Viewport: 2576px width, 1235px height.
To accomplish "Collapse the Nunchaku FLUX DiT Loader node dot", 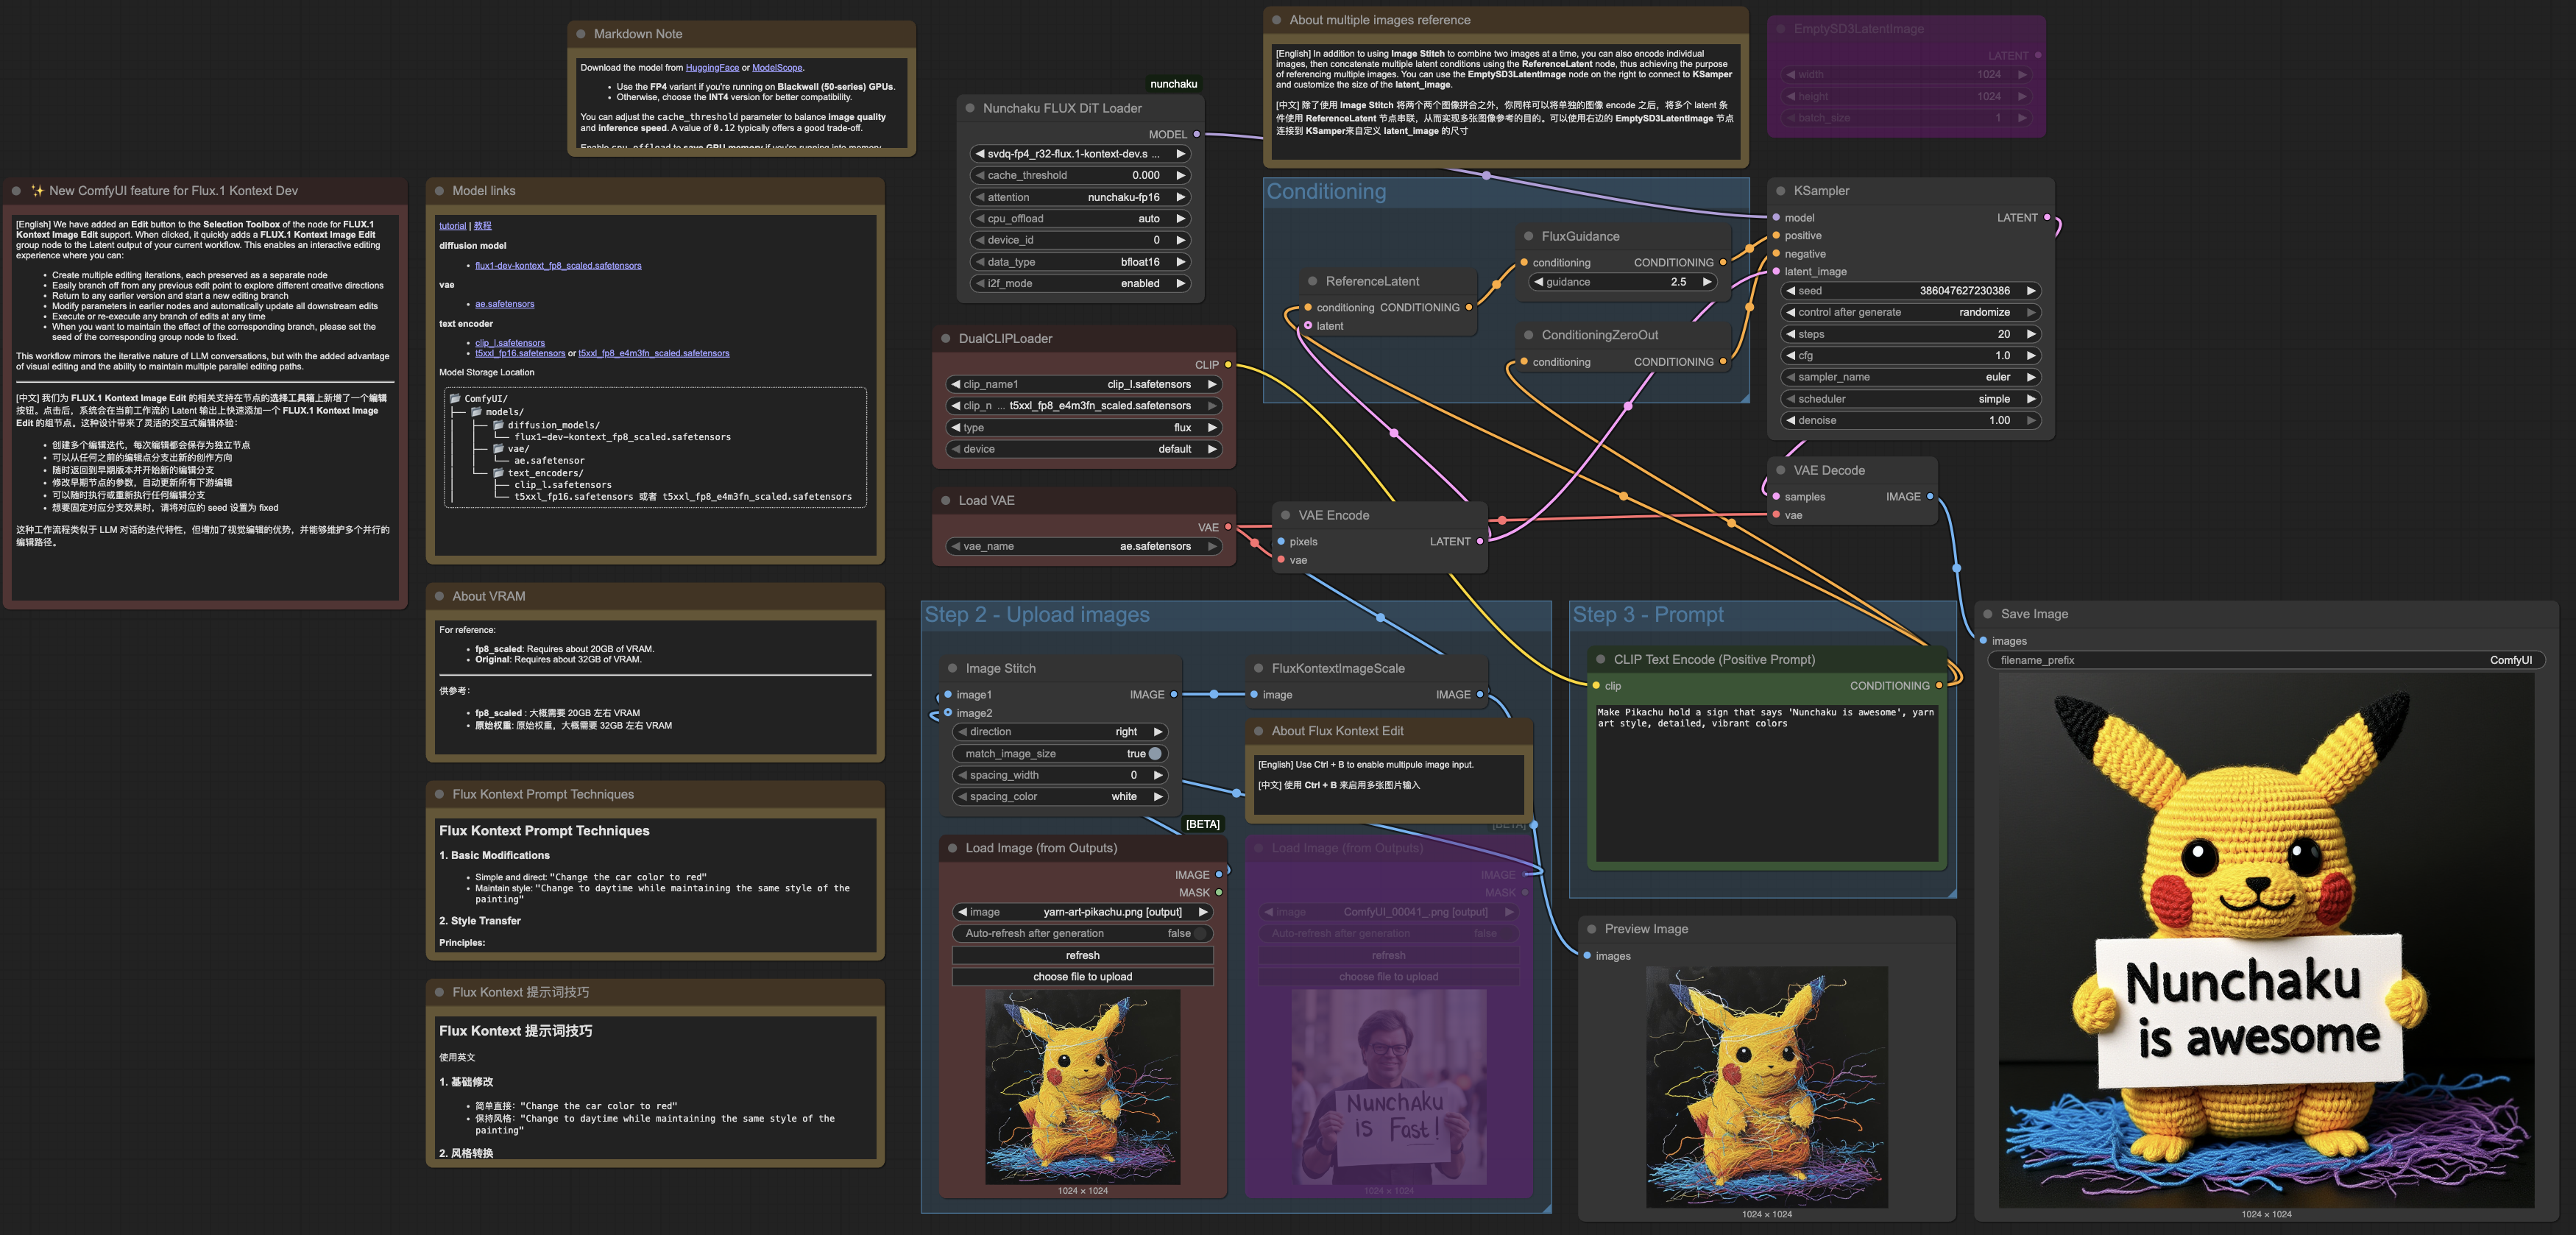I will pos(970,108).
